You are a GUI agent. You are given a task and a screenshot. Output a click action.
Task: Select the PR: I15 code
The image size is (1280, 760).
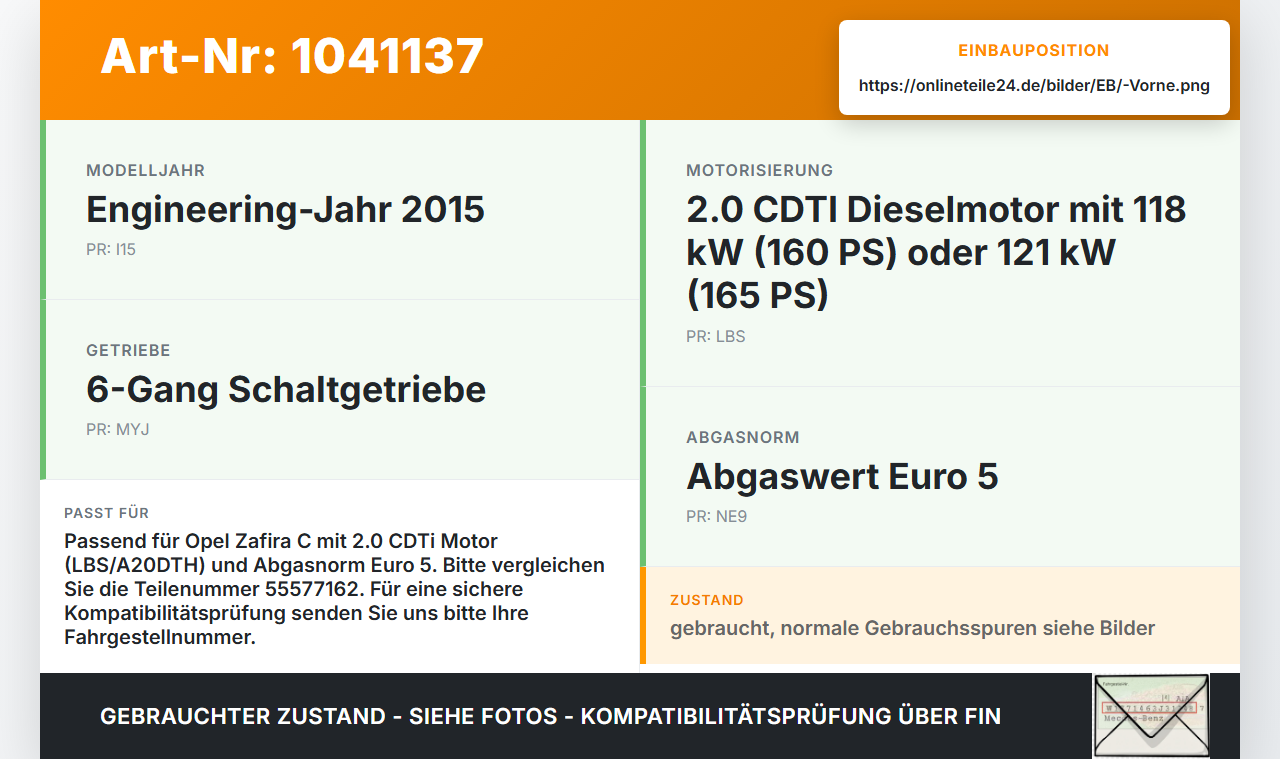click(x=111, y=250)
